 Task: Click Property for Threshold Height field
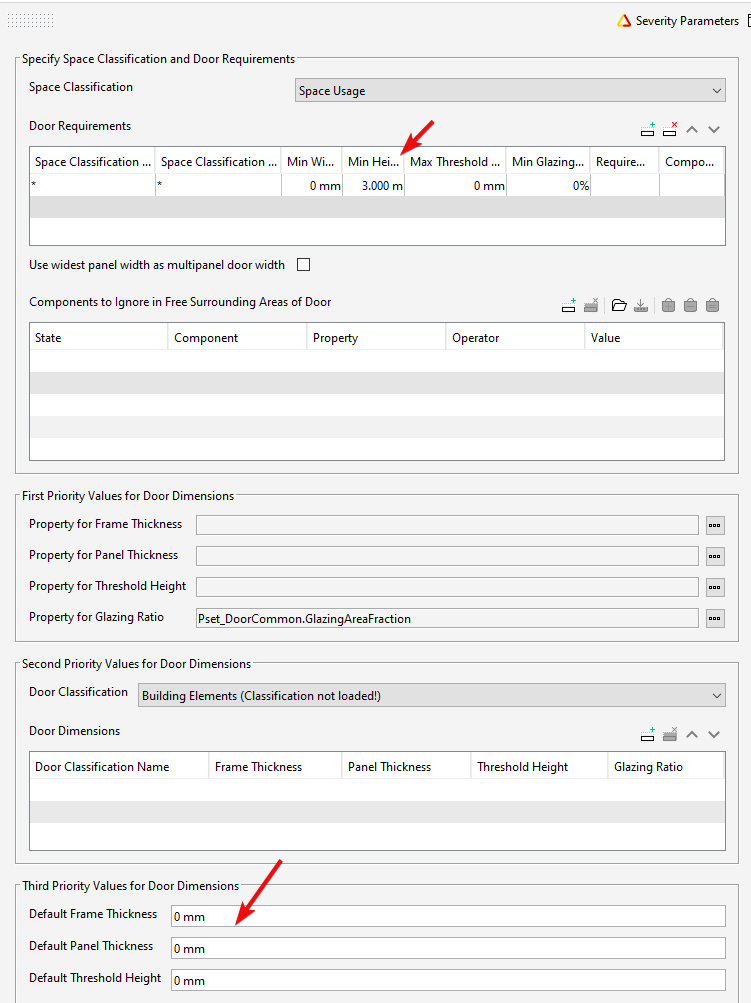tap(447, 587)
